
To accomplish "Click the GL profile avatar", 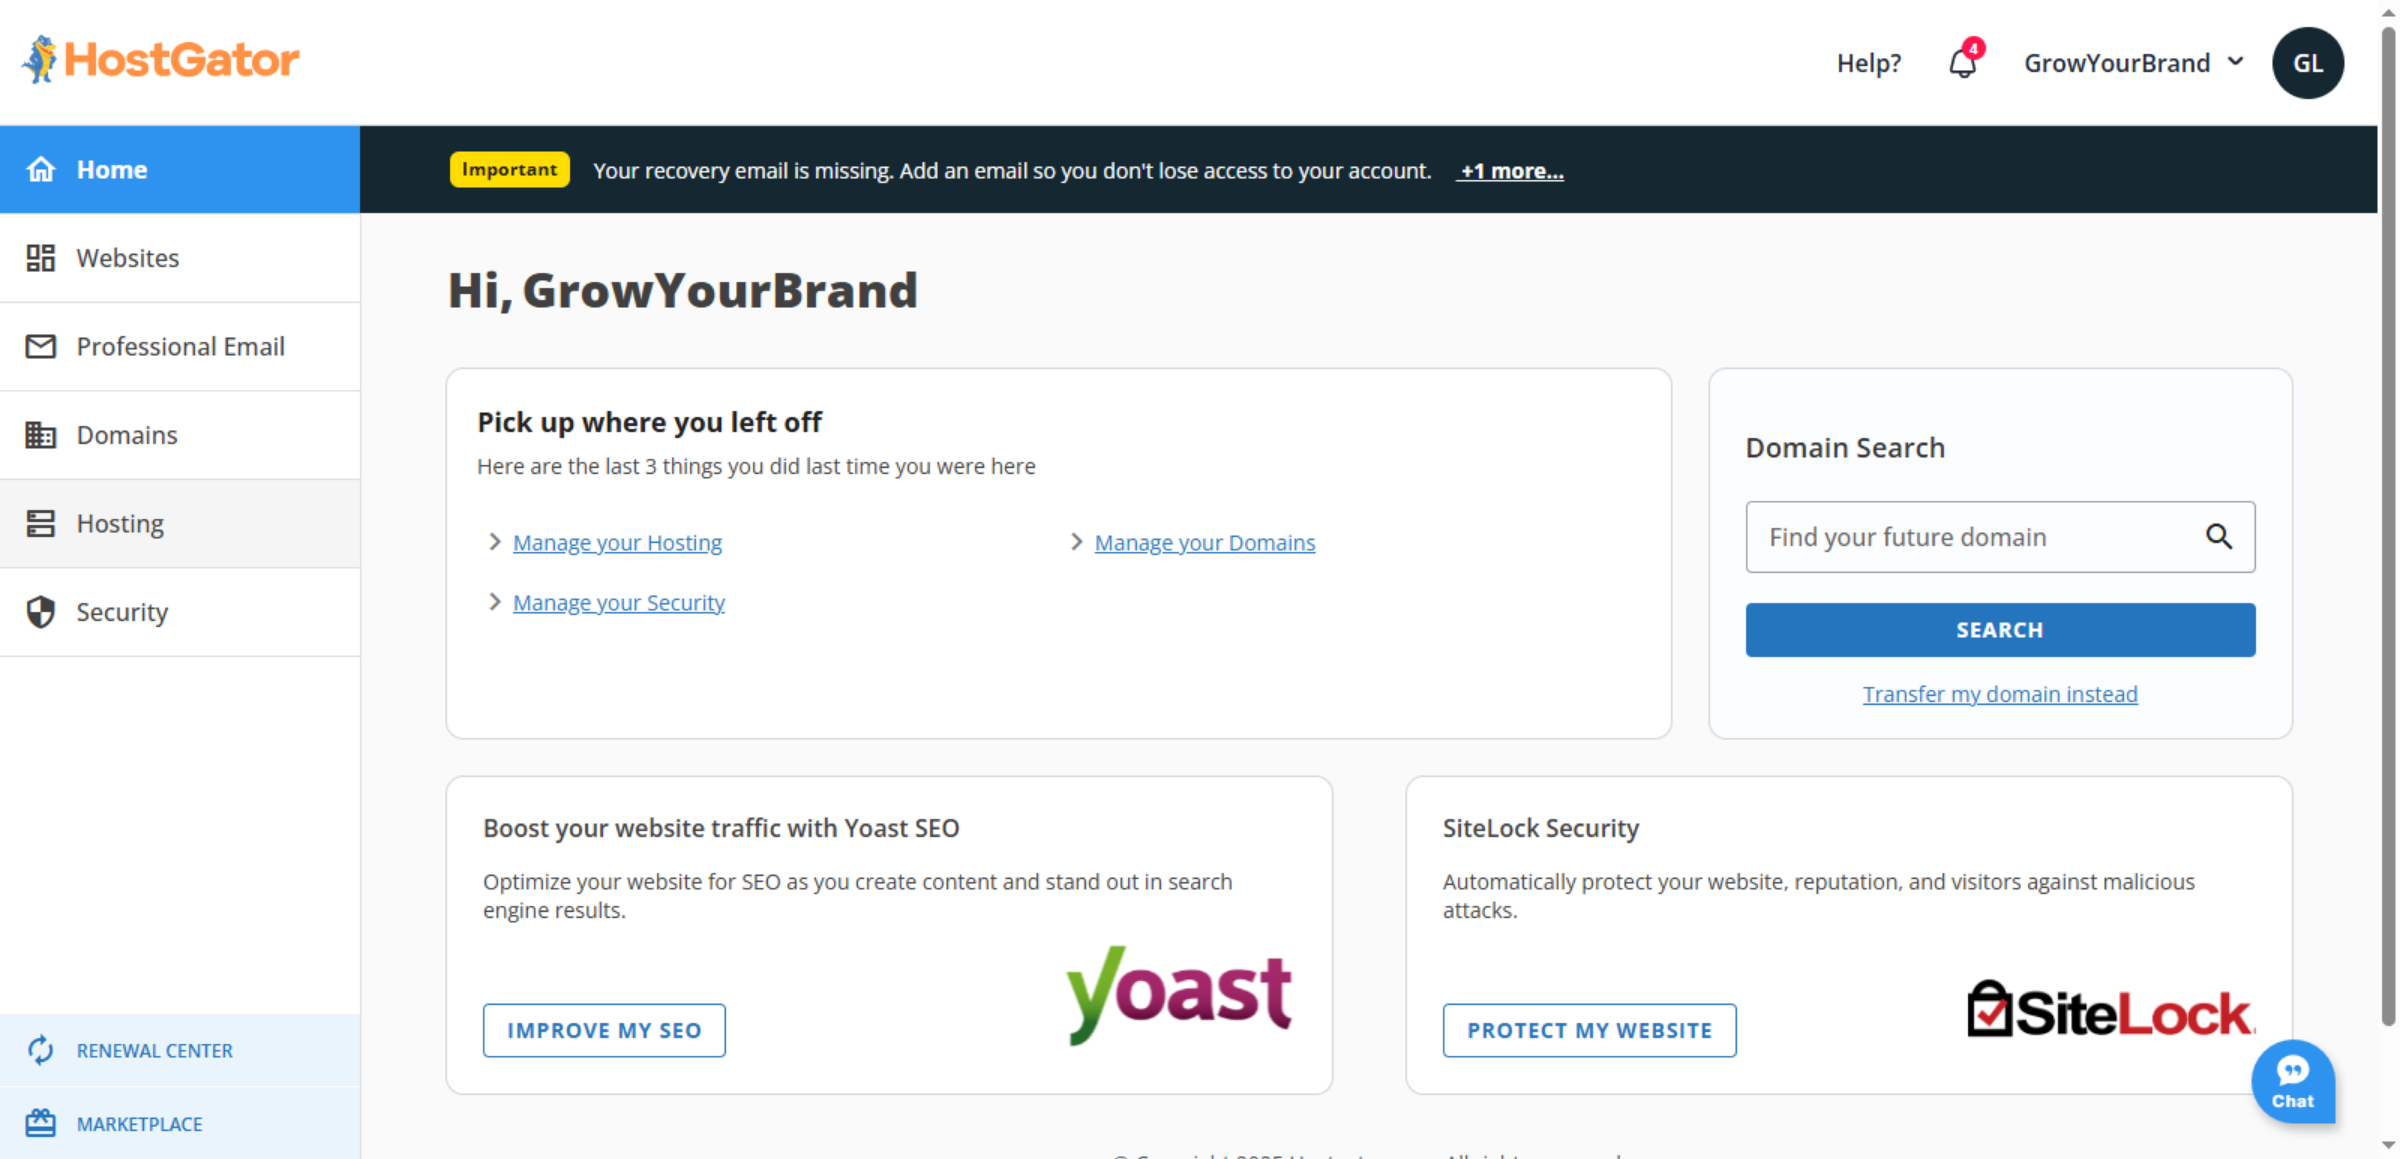I will (x=2307, y=63).
